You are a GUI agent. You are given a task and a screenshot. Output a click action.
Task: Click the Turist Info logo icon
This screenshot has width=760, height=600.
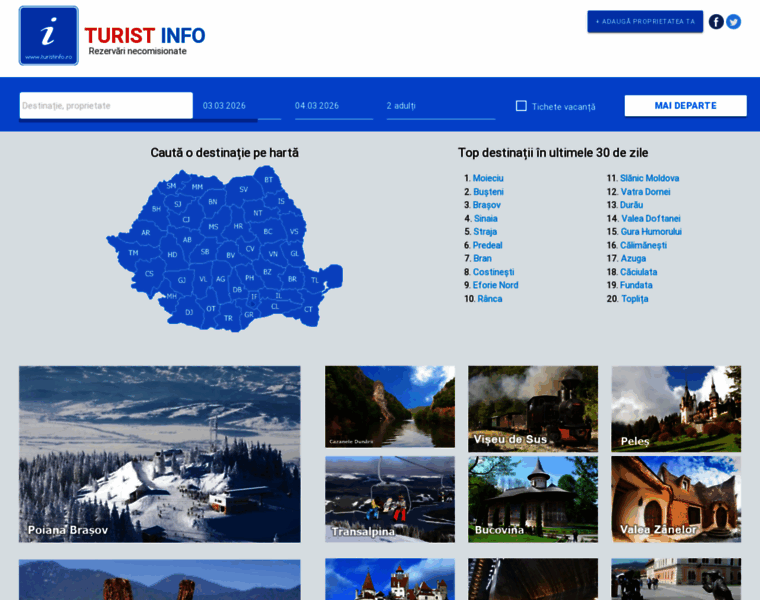tap(48, 35)
